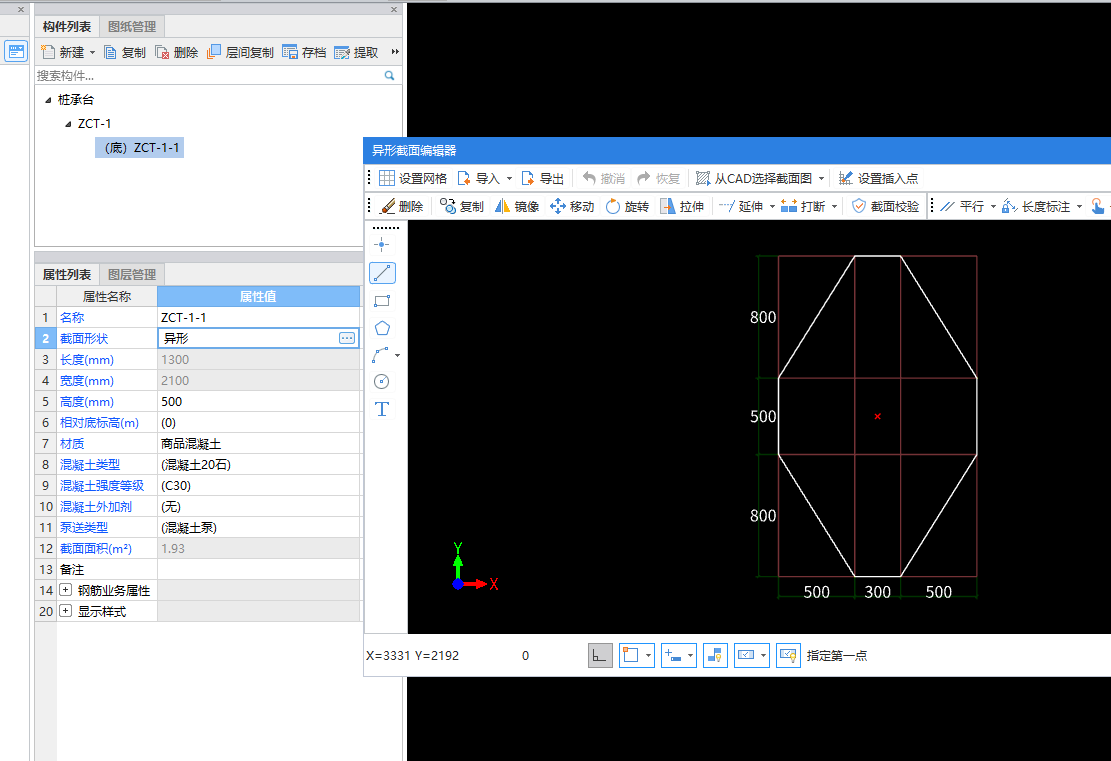Select the circle drawing tool
The height and width of the screenshot is (761, 1111).
(x=382, y=382)
